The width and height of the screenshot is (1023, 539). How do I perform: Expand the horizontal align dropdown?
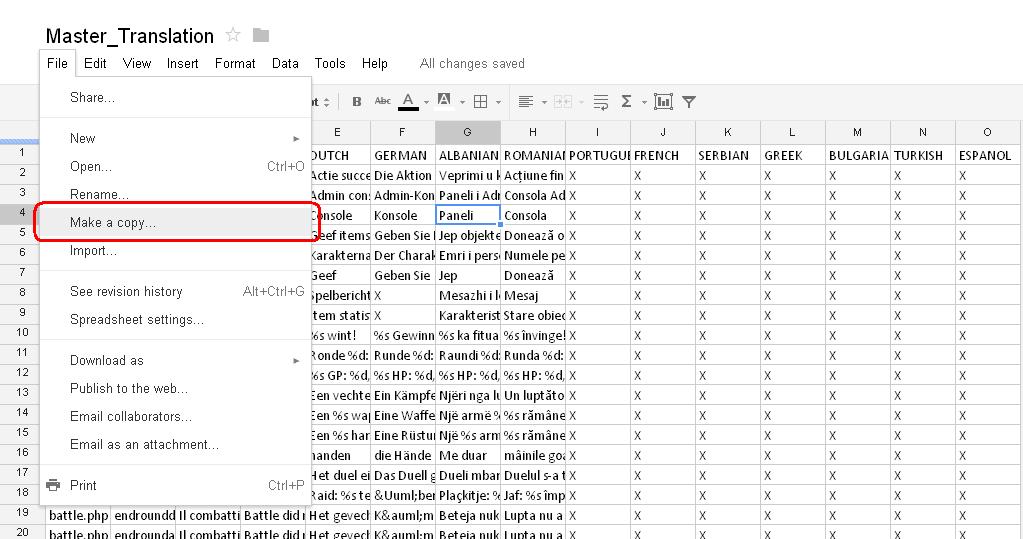tap(530, 101)
